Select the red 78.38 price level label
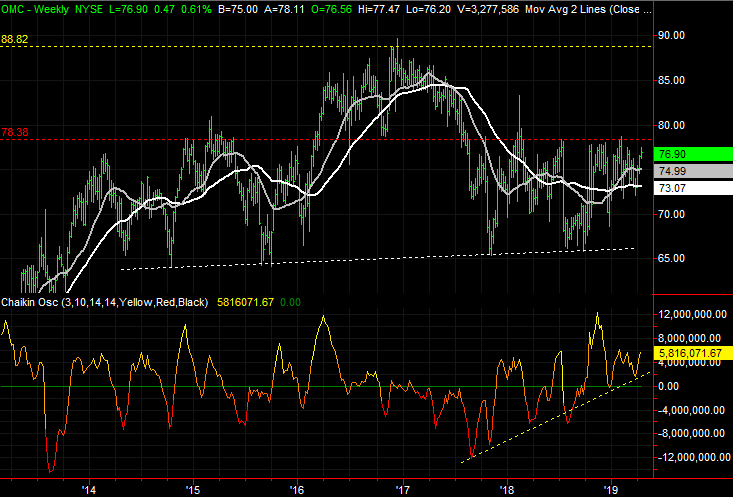733x497 pixels. pos(15,131)
